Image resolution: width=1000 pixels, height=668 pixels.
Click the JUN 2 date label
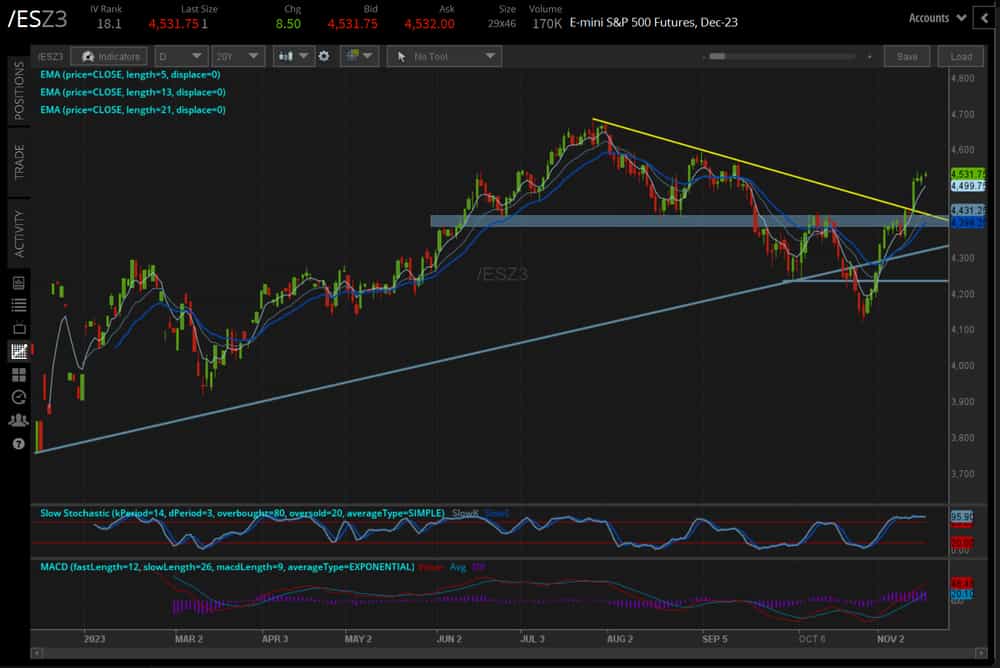pyautogui.click(x=449, y=639)
